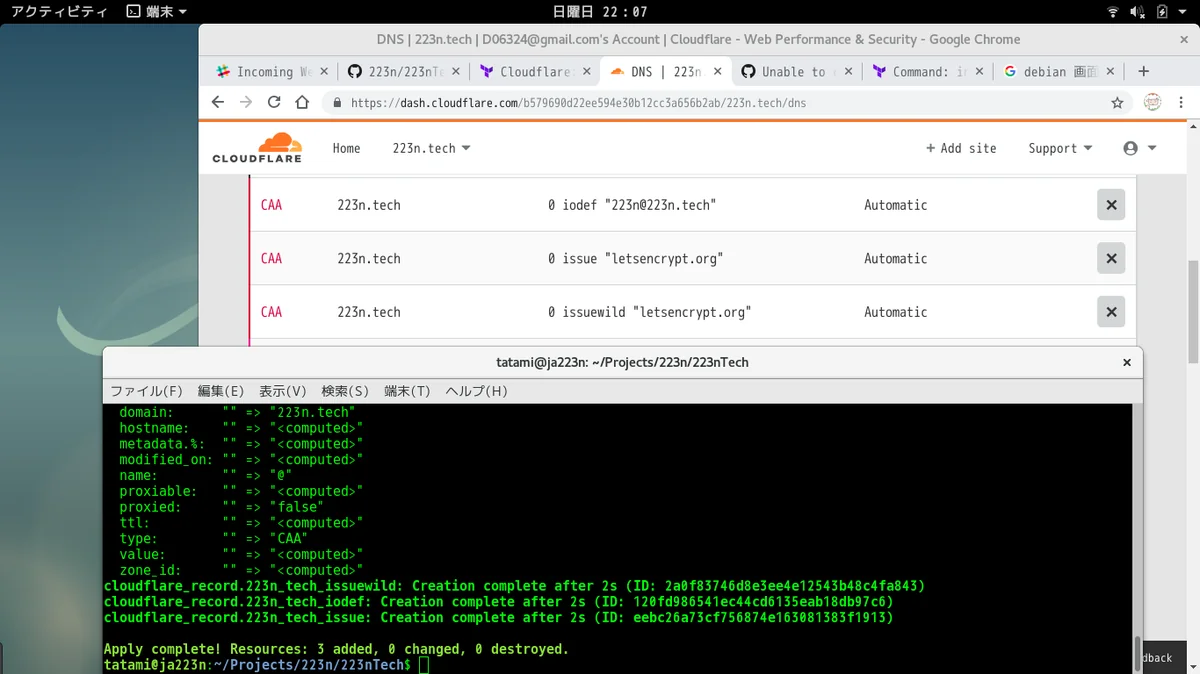Click the CAA type of iodef row
Image resolution: width=1200 pixels, height=674 pixels.
(x=271, y=205)
